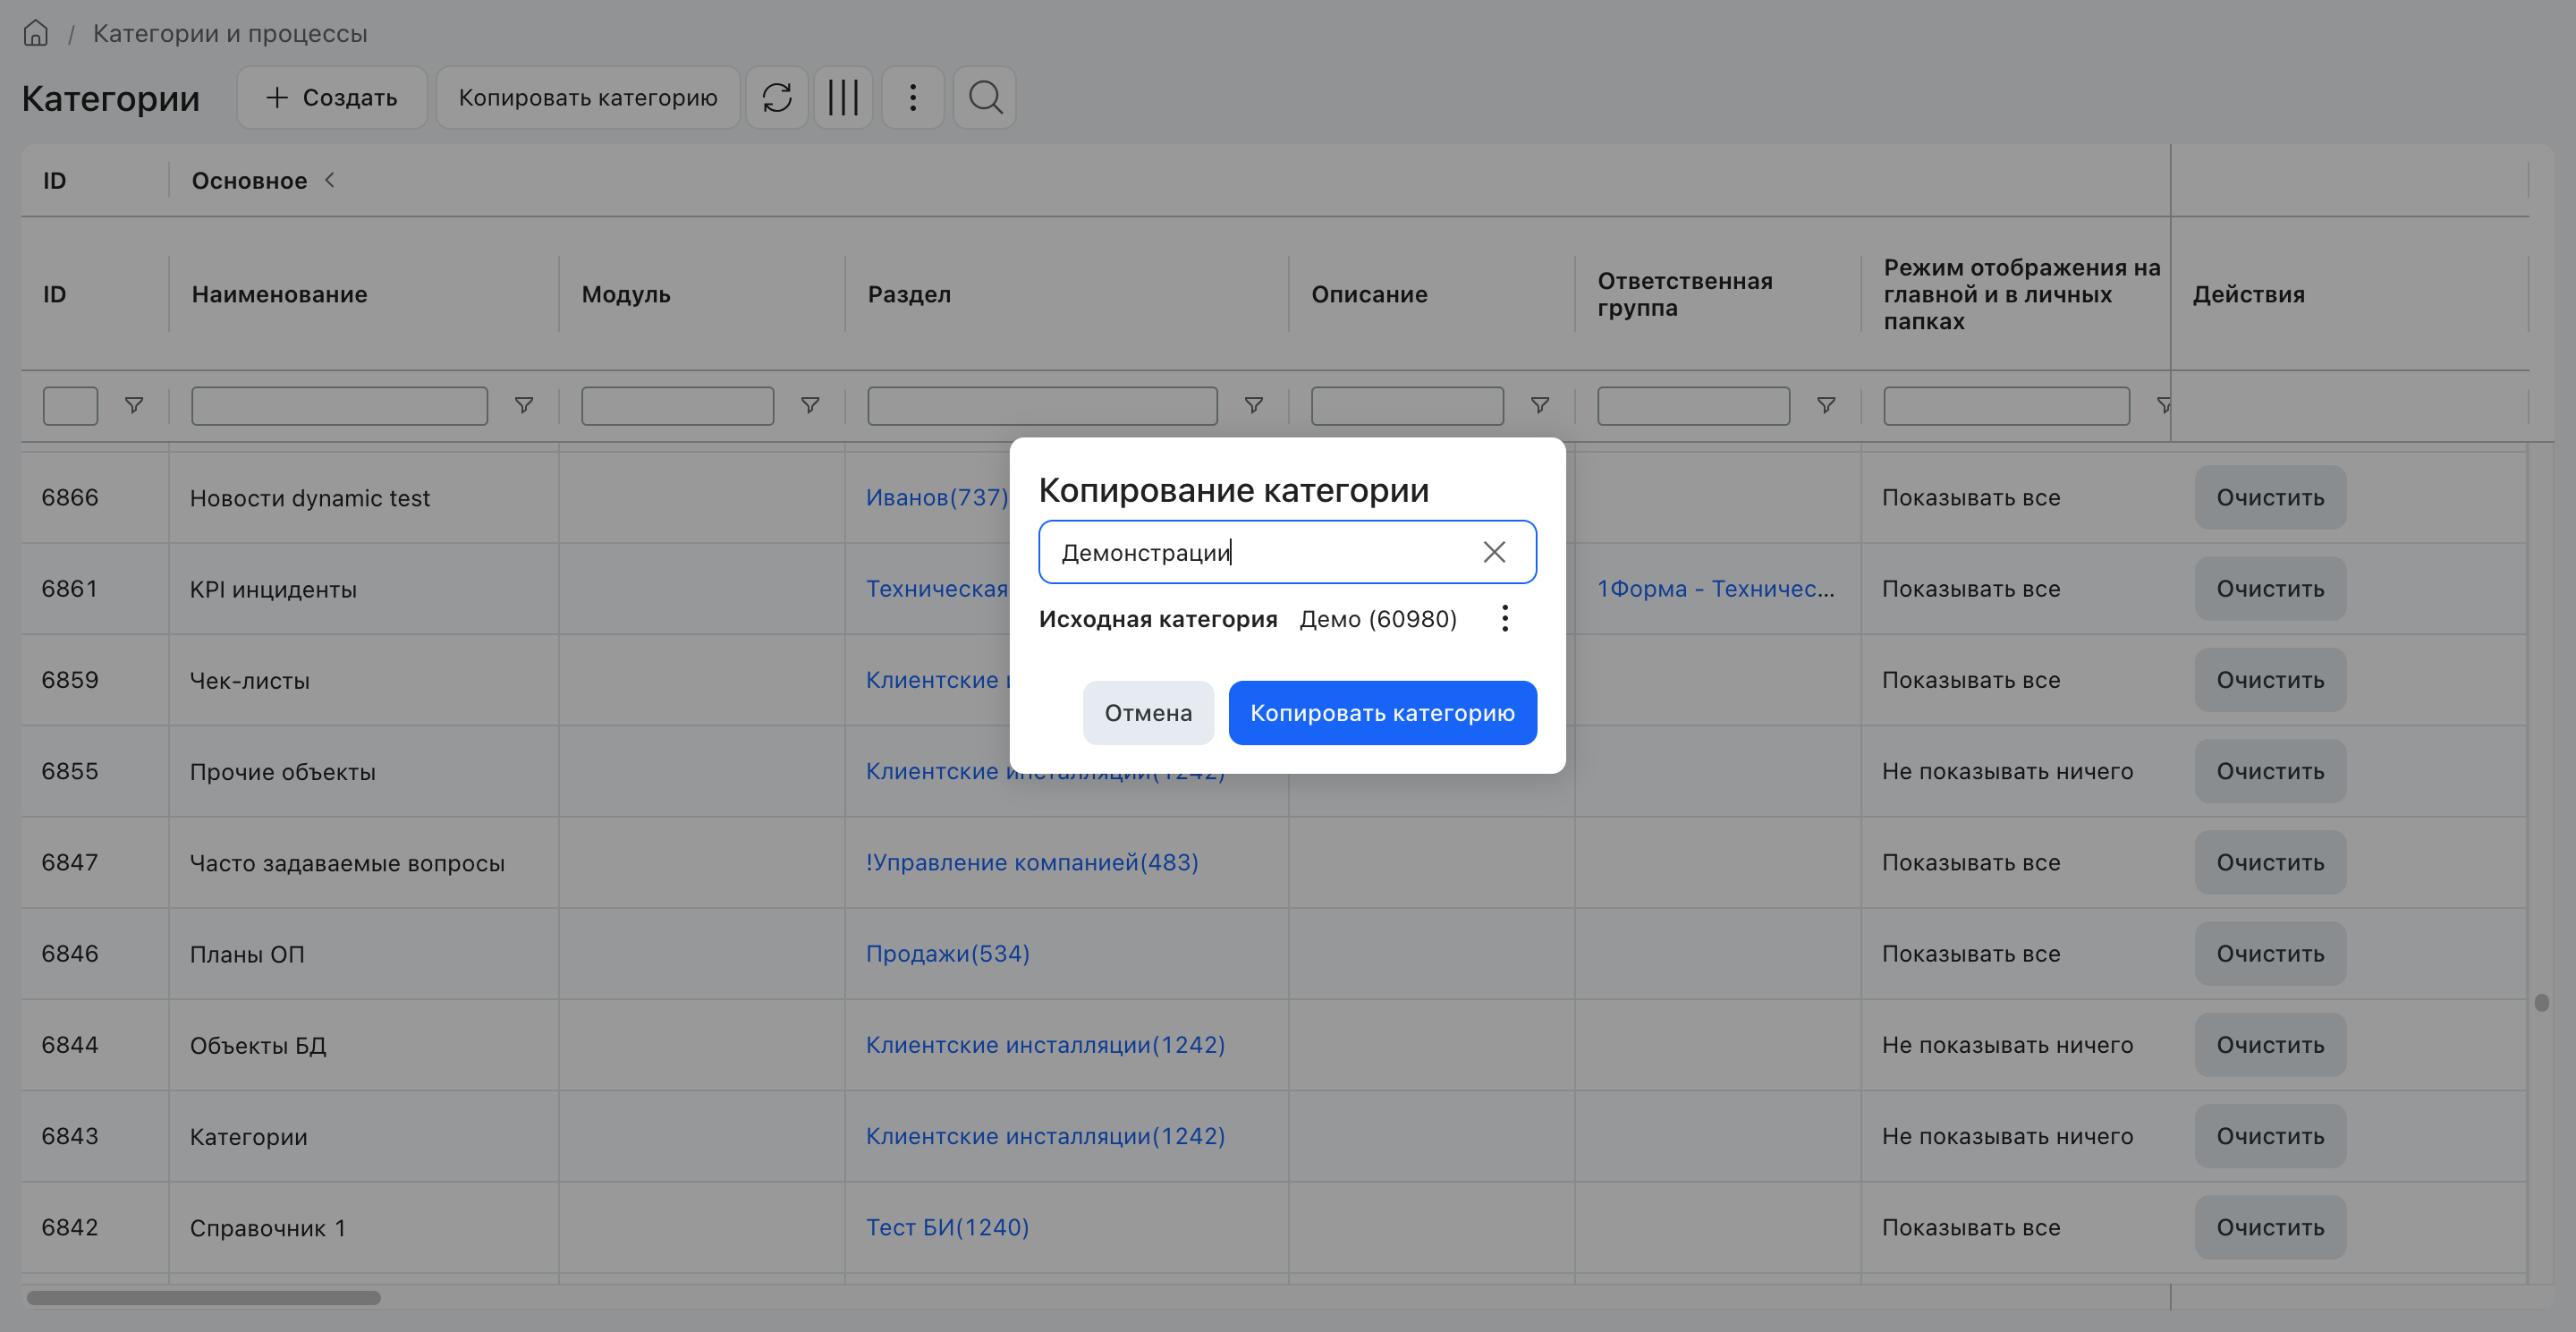Click Очистить for Справочник 1 row
This screenshot has height=1332, width=2576.
[2270, 1227]
